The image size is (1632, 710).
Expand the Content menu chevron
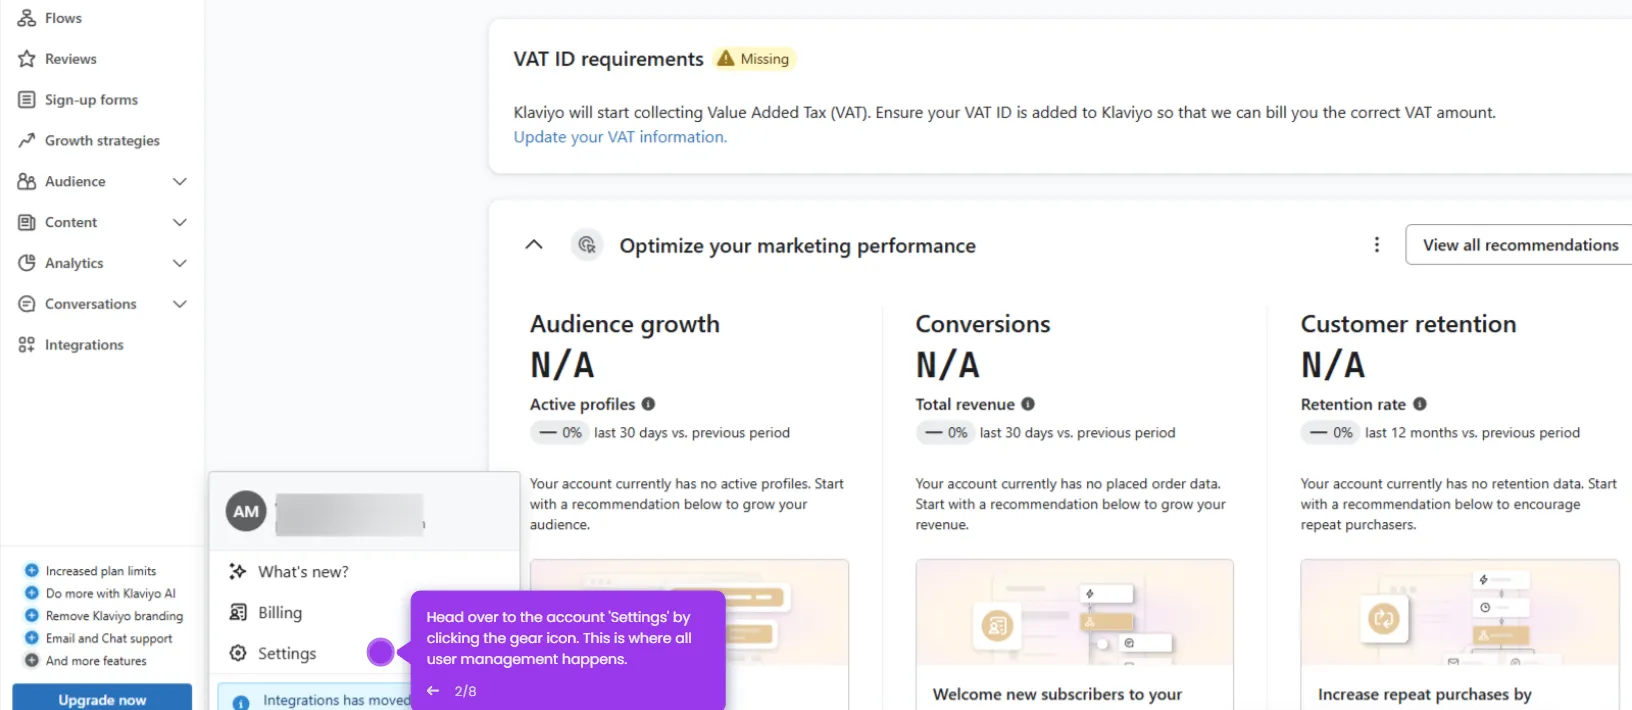180,223
